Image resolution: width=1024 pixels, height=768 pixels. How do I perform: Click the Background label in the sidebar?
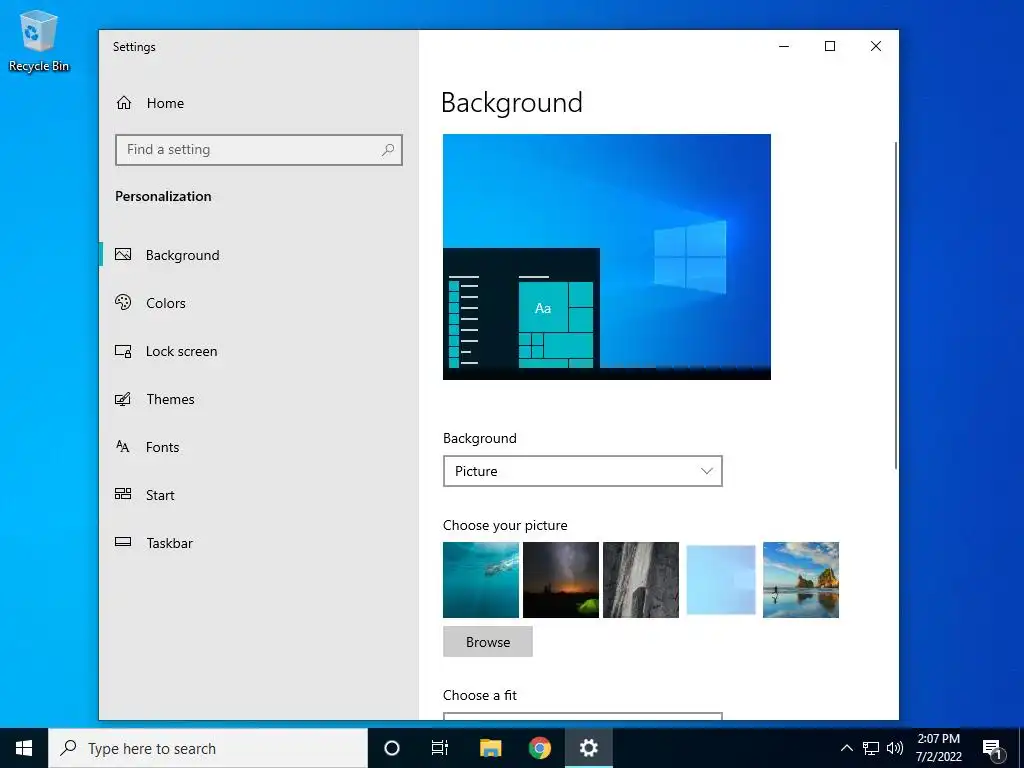coord(182,255)
